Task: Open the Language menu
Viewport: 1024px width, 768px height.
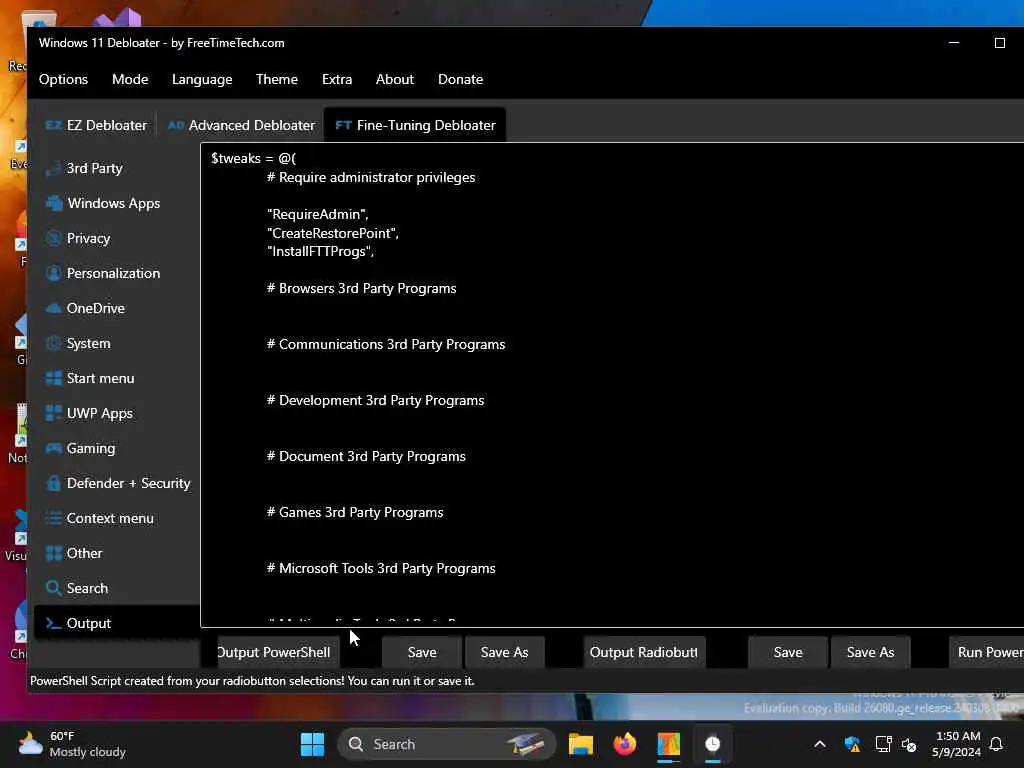Action: (x=202, y=79)
